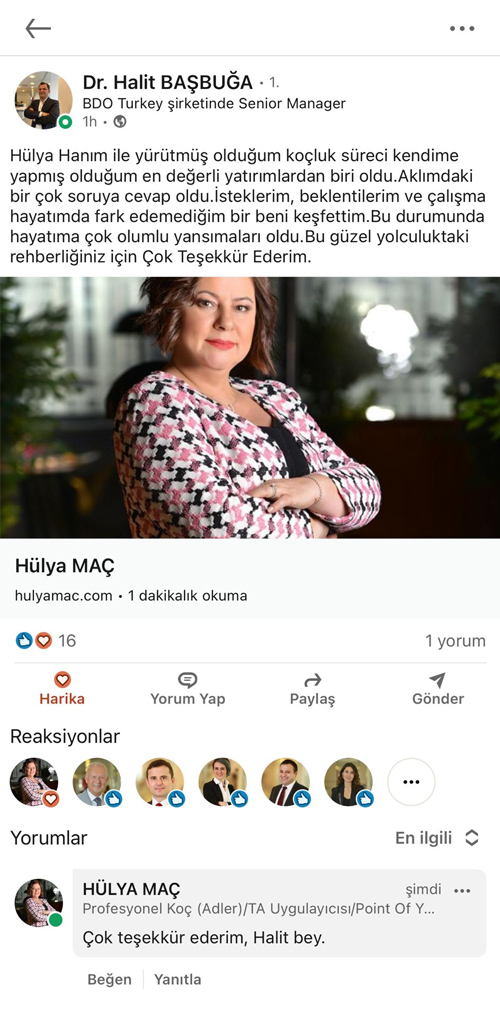Open the three-dot menu on Hülya MAÇ's comment
Viewport: 500px width, 1016px height.
[x=462, y=891]
